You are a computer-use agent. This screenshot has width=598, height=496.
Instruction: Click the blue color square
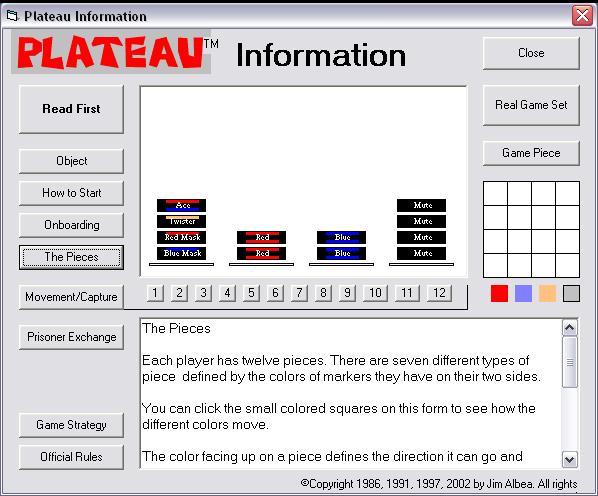pos(523,294)
